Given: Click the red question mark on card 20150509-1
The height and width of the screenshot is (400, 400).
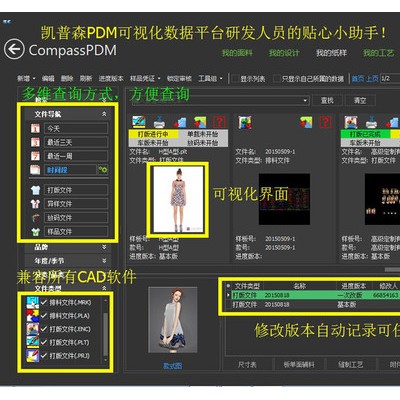Looking at the screenshot, I should point(325,122).
